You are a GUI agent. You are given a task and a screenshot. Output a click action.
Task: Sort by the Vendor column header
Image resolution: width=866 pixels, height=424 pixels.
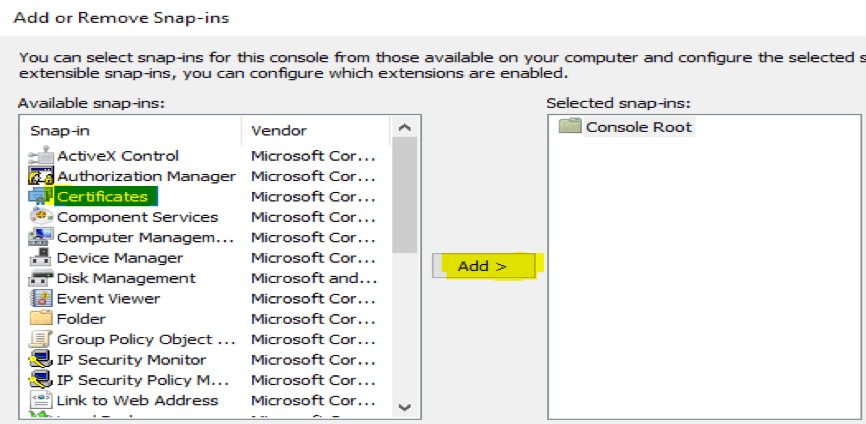point(315,131)
